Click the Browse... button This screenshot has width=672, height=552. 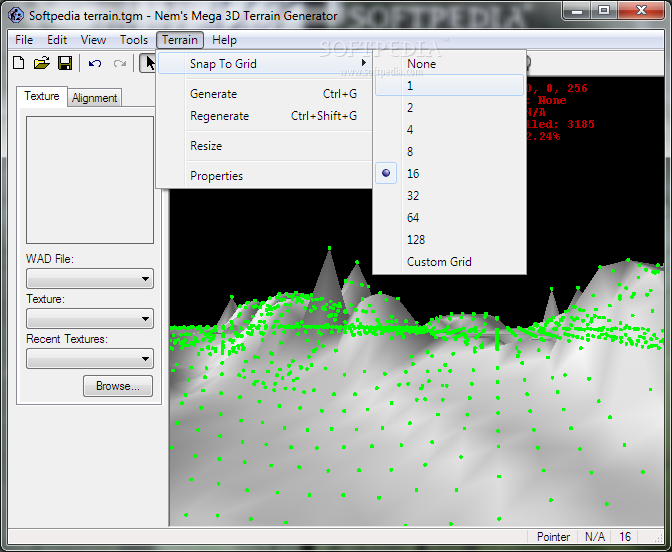tap(118, 386)
